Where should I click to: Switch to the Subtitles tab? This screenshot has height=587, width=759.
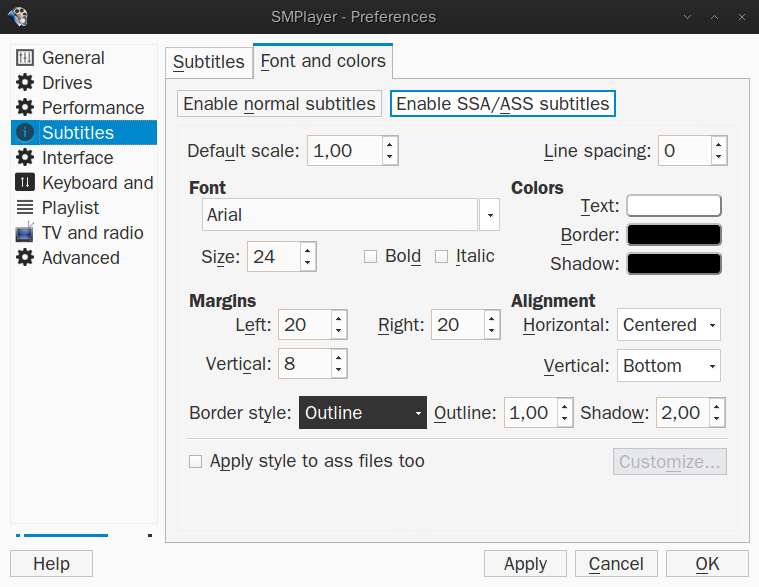[x=209, y=62]
